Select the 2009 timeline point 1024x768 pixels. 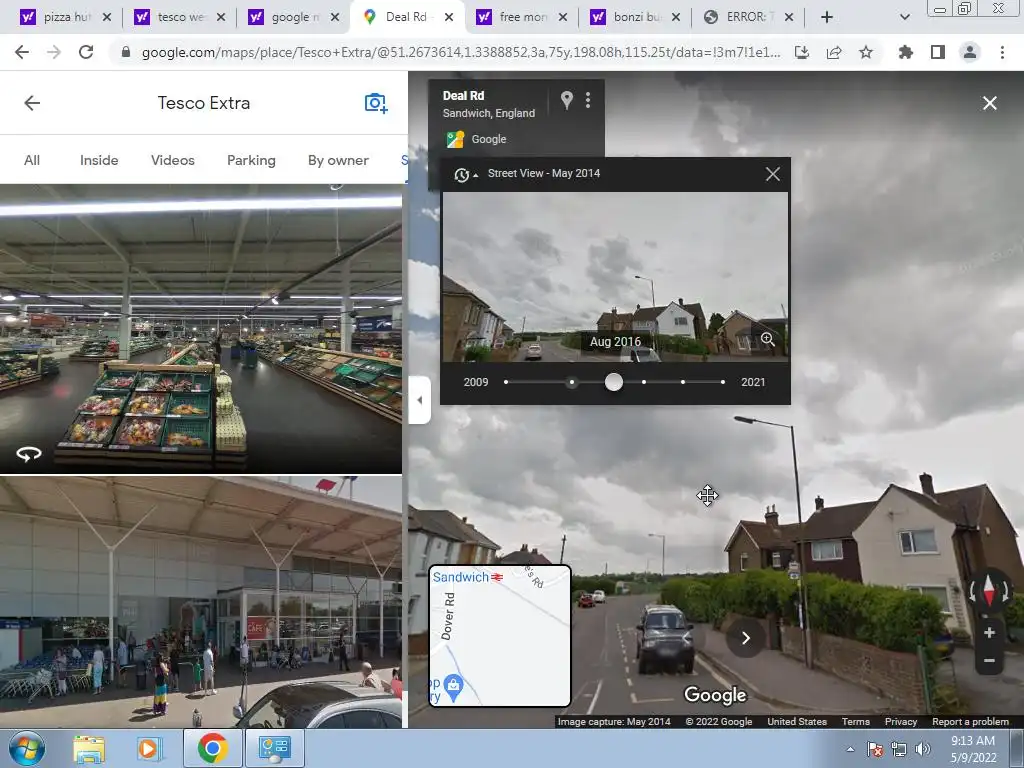506,382
